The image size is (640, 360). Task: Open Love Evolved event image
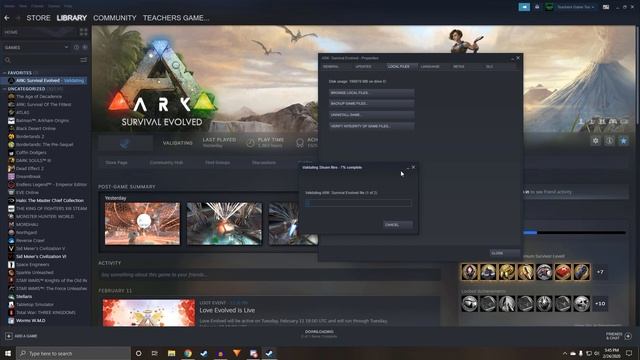tap(149, 313)
